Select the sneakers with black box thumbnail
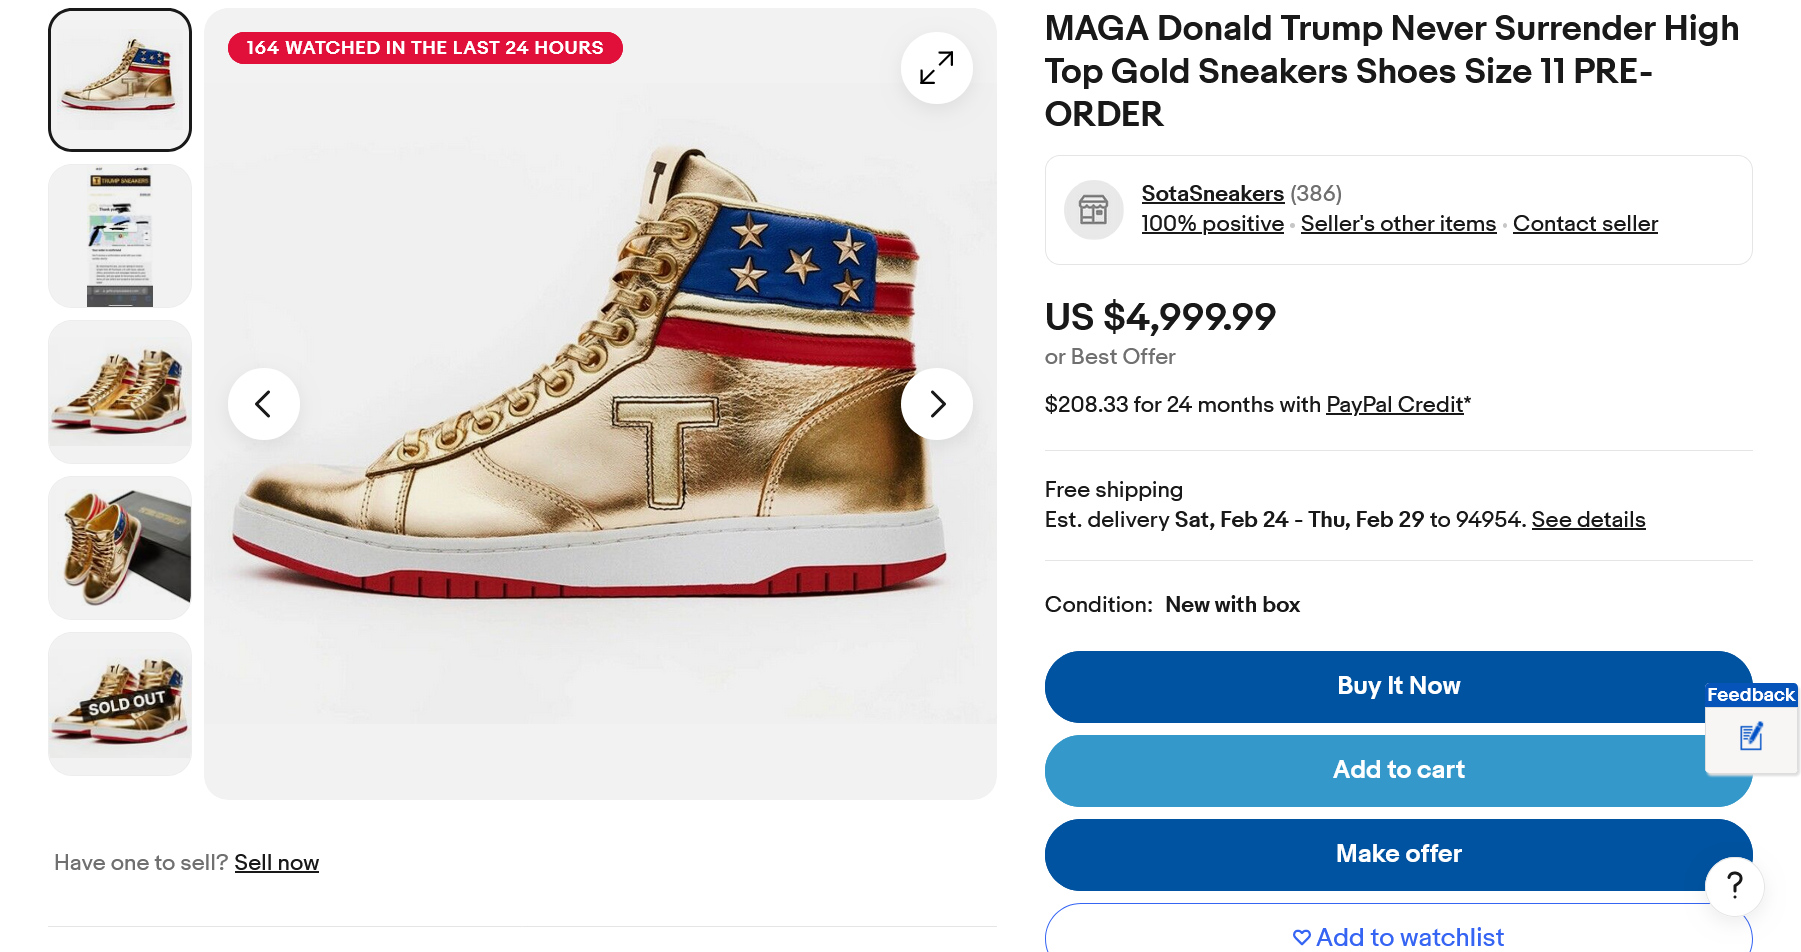 [120, 548]
